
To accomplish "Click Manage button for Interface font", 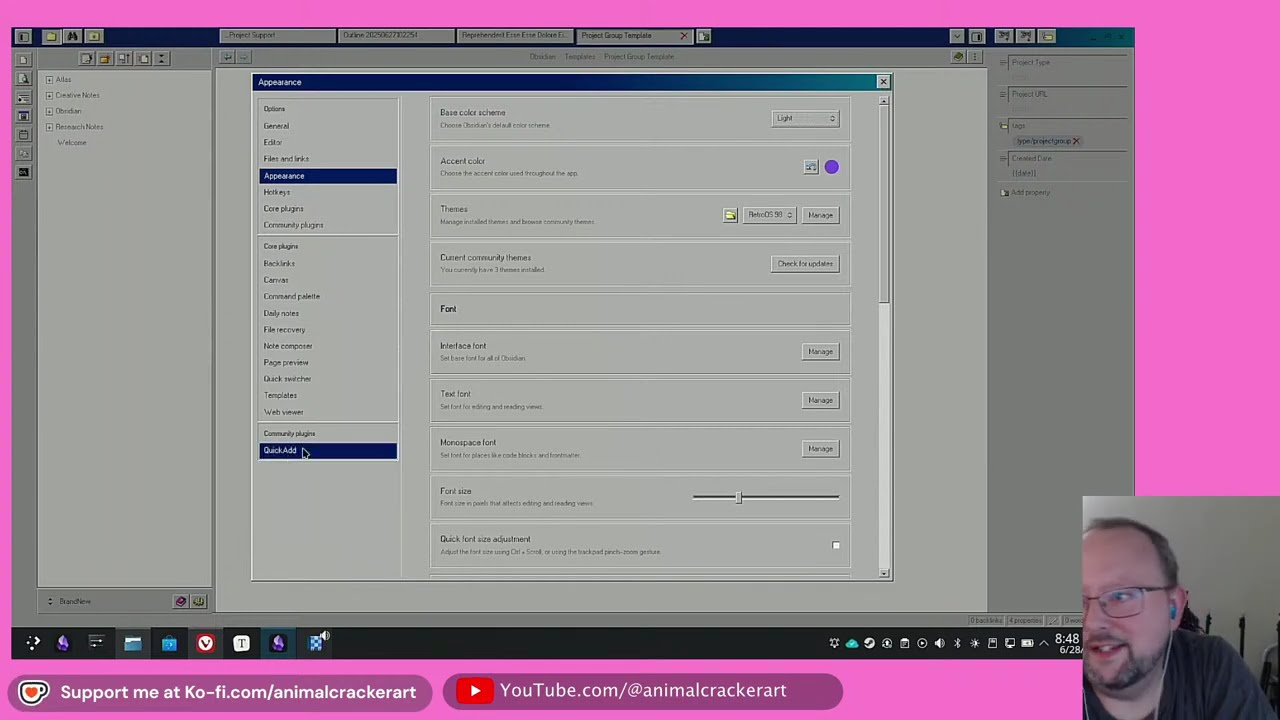I will click(x=820, y=352).
